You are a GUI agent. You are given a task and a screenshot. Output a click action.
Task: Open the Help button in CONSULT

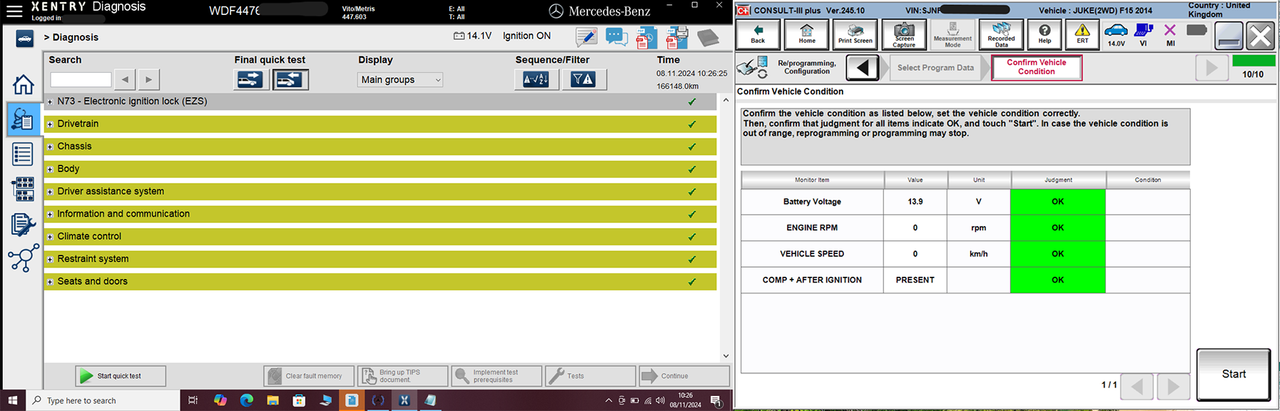pyautogui.click(x=1044, y=34)
